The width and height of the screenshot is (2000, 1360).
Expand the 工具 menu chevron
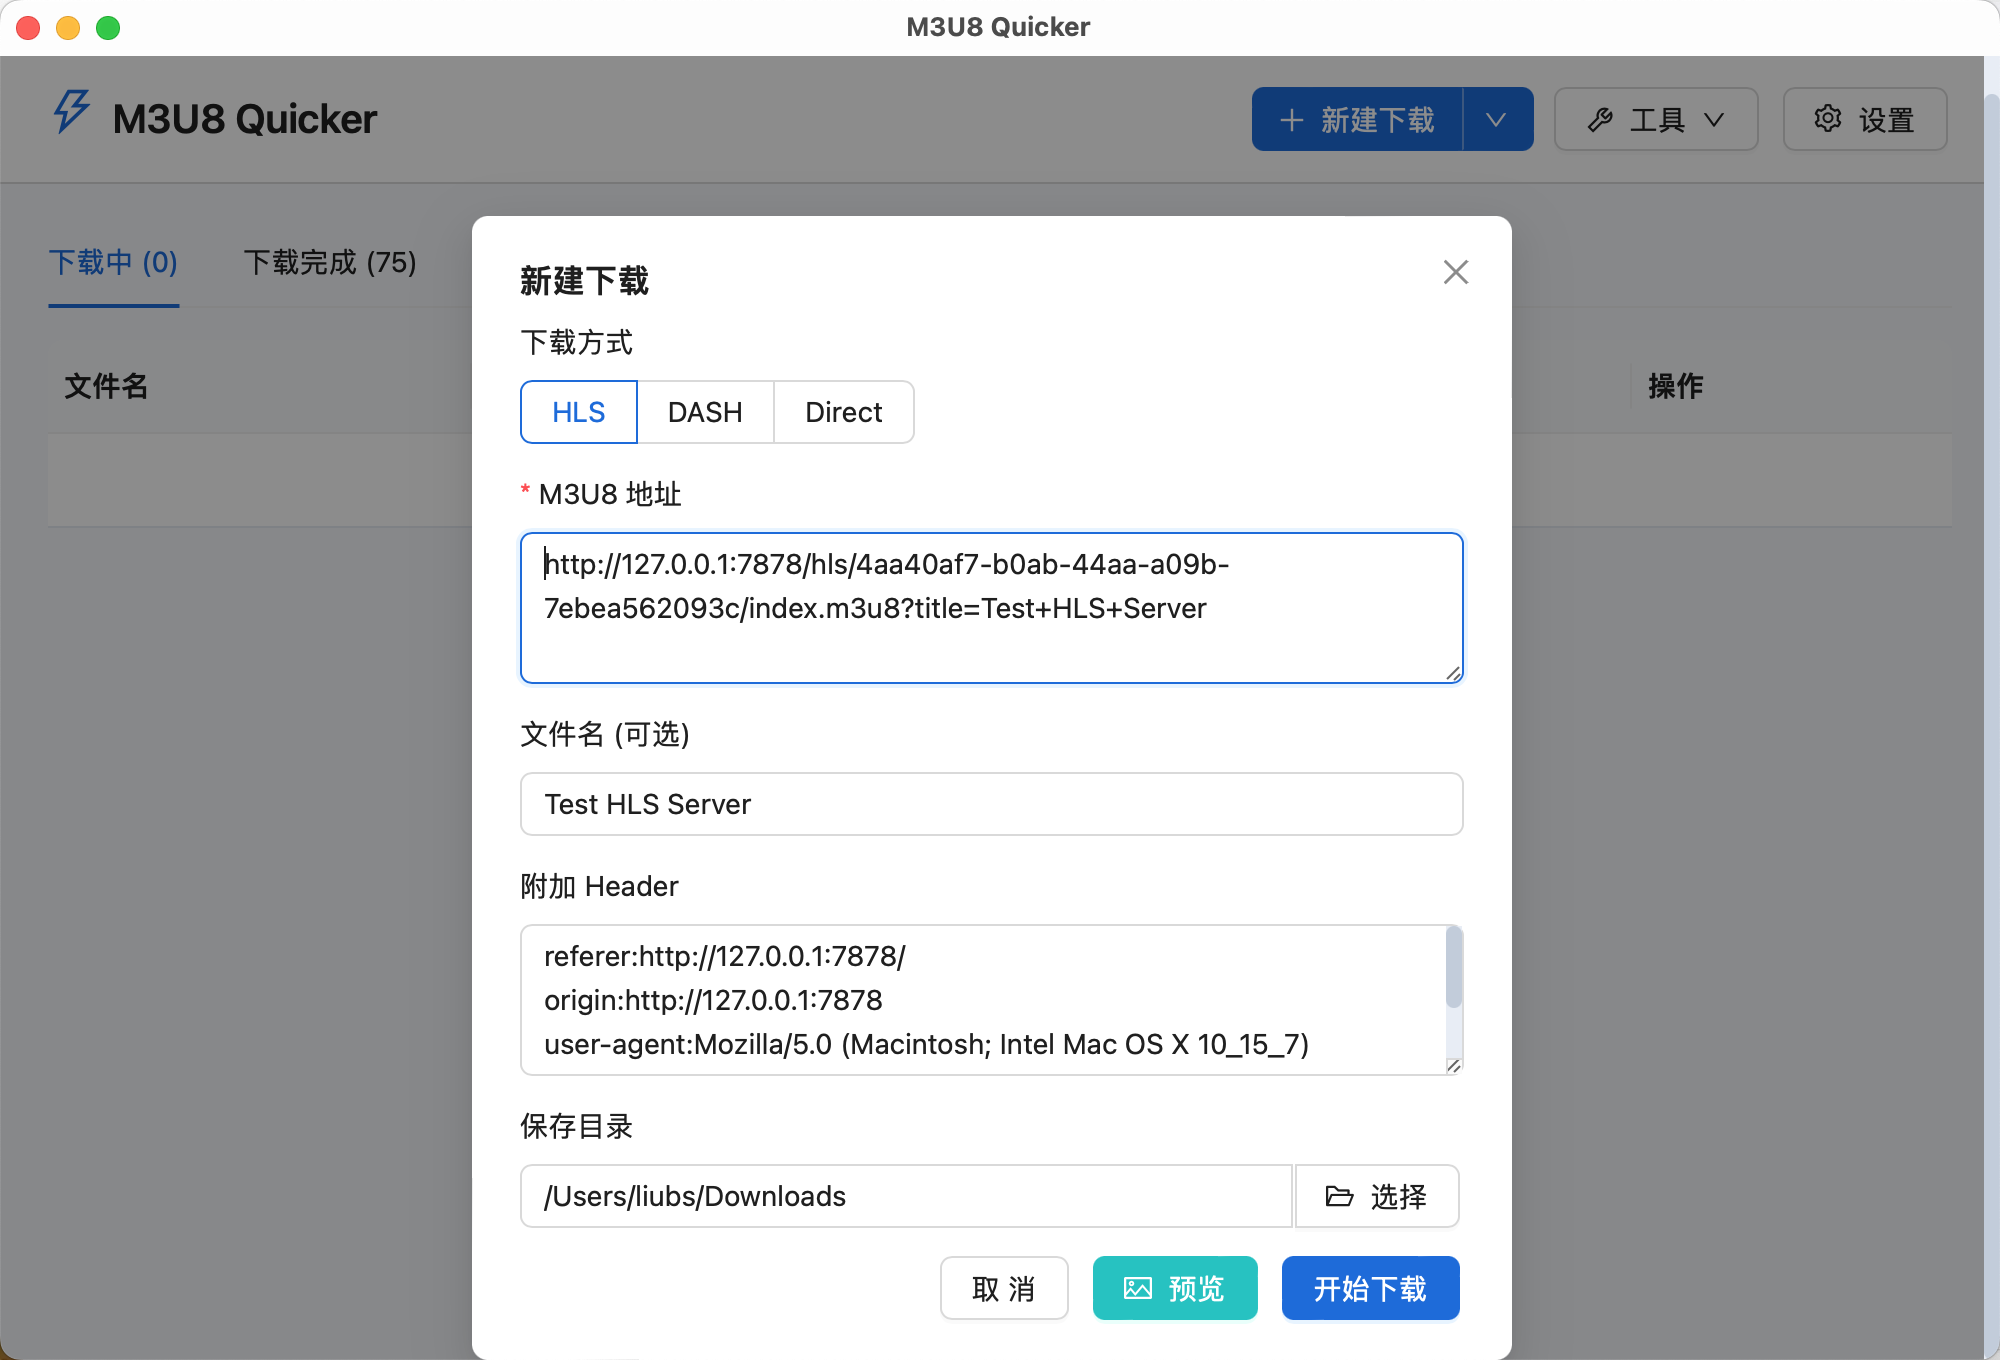coord(1714,120)
